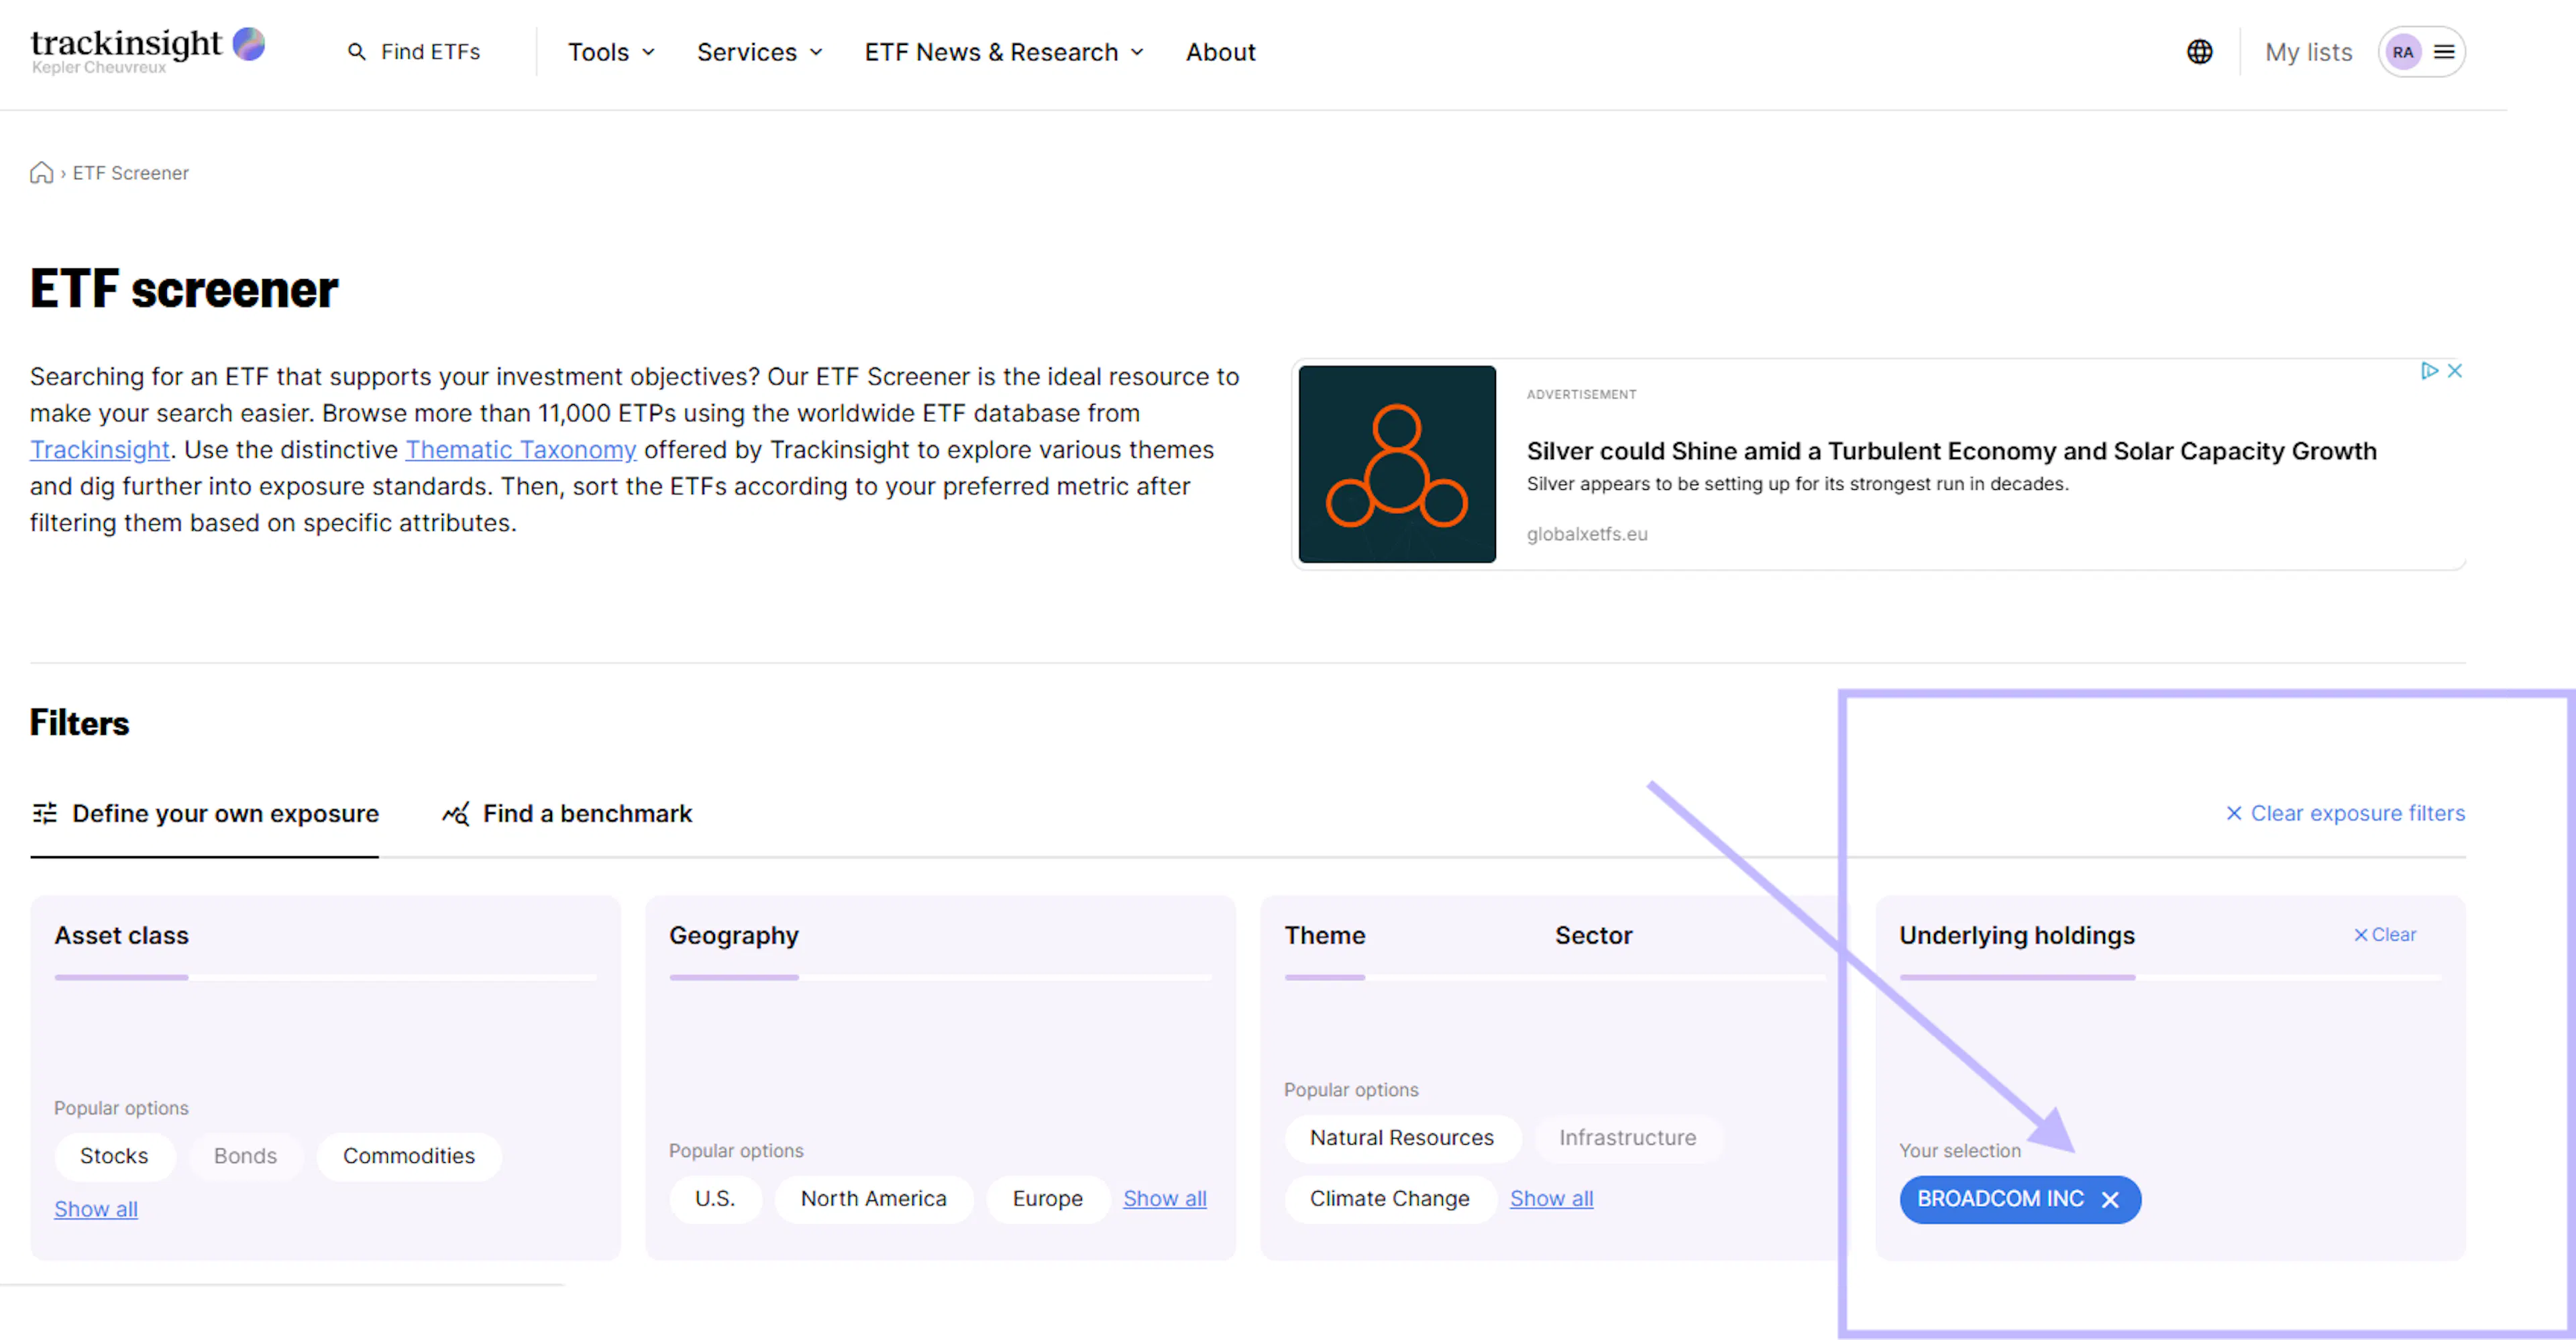Screen dimensions: 2576x1340
Task: Expand ETF News & Research menu
Action: (x=1004, y=52)
